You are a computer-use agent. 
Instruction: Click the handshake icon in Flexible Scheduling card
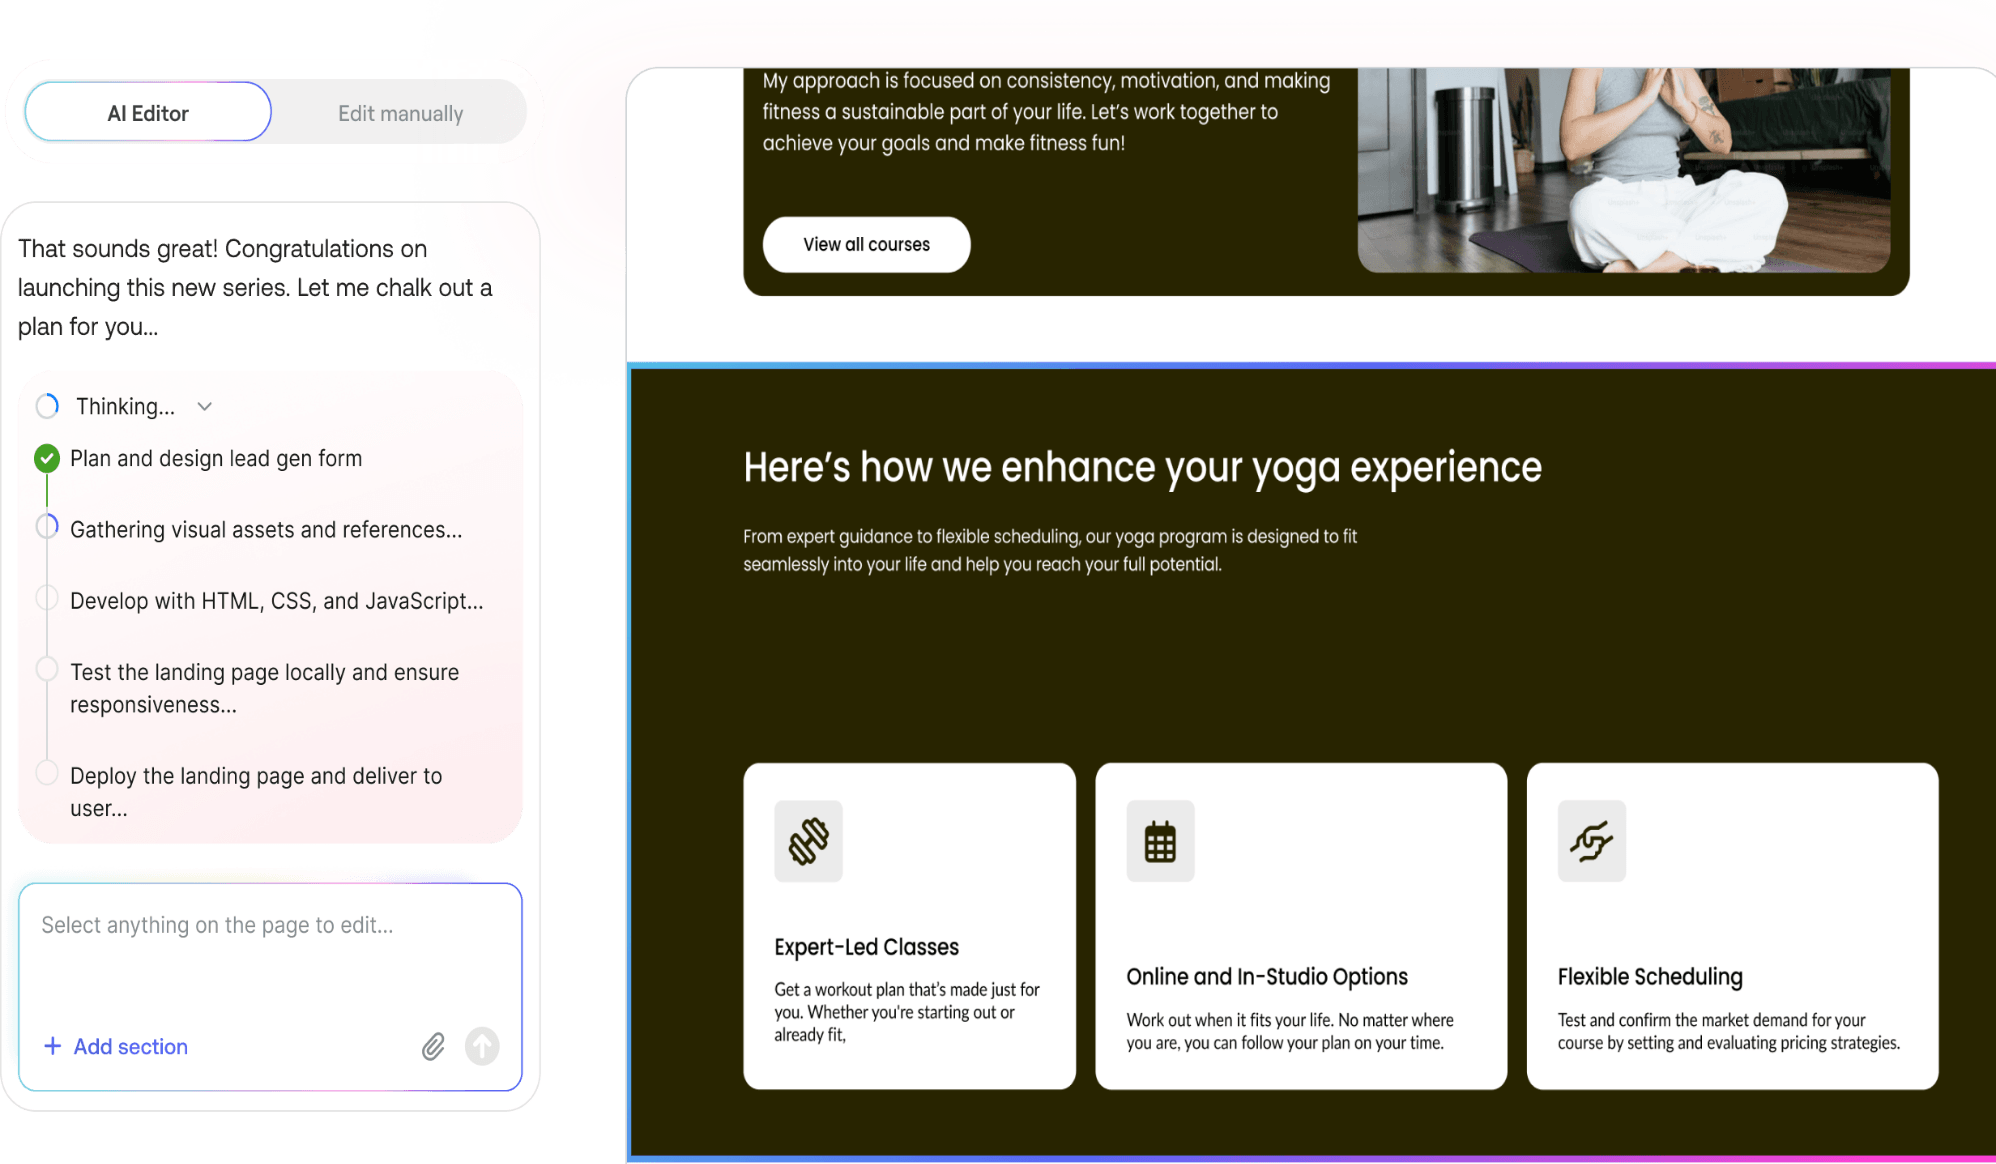[1591, 841]
